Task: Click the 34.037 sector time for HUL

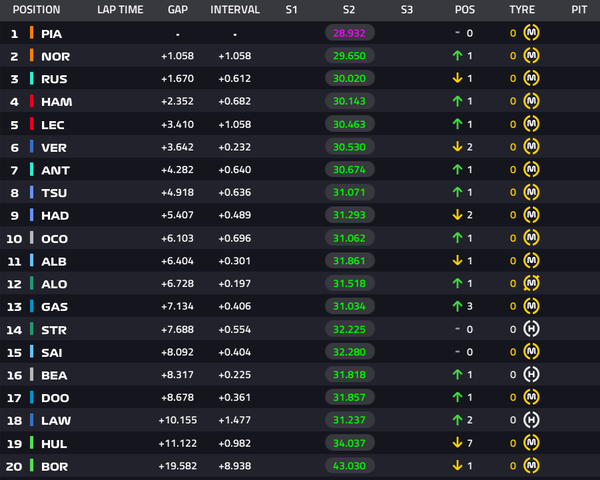Action: pos(349,443)
